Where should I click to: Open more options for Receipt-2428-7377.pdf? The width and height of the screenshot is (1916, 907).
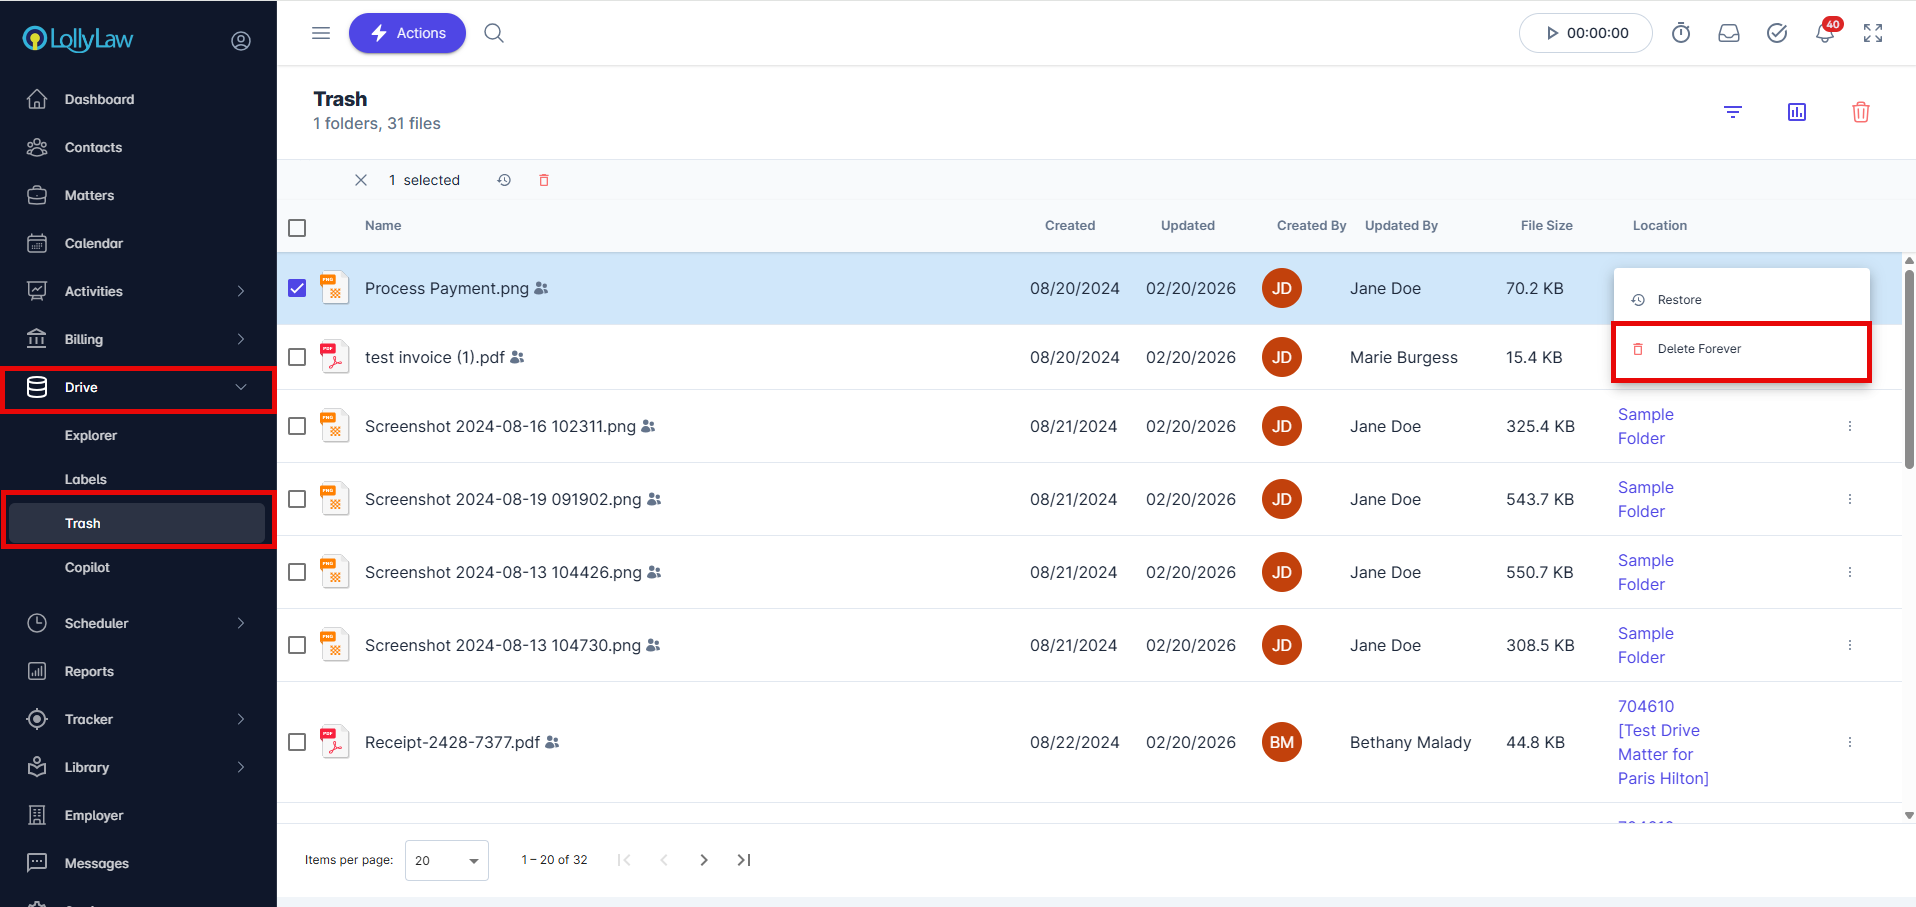[1850, 742]
